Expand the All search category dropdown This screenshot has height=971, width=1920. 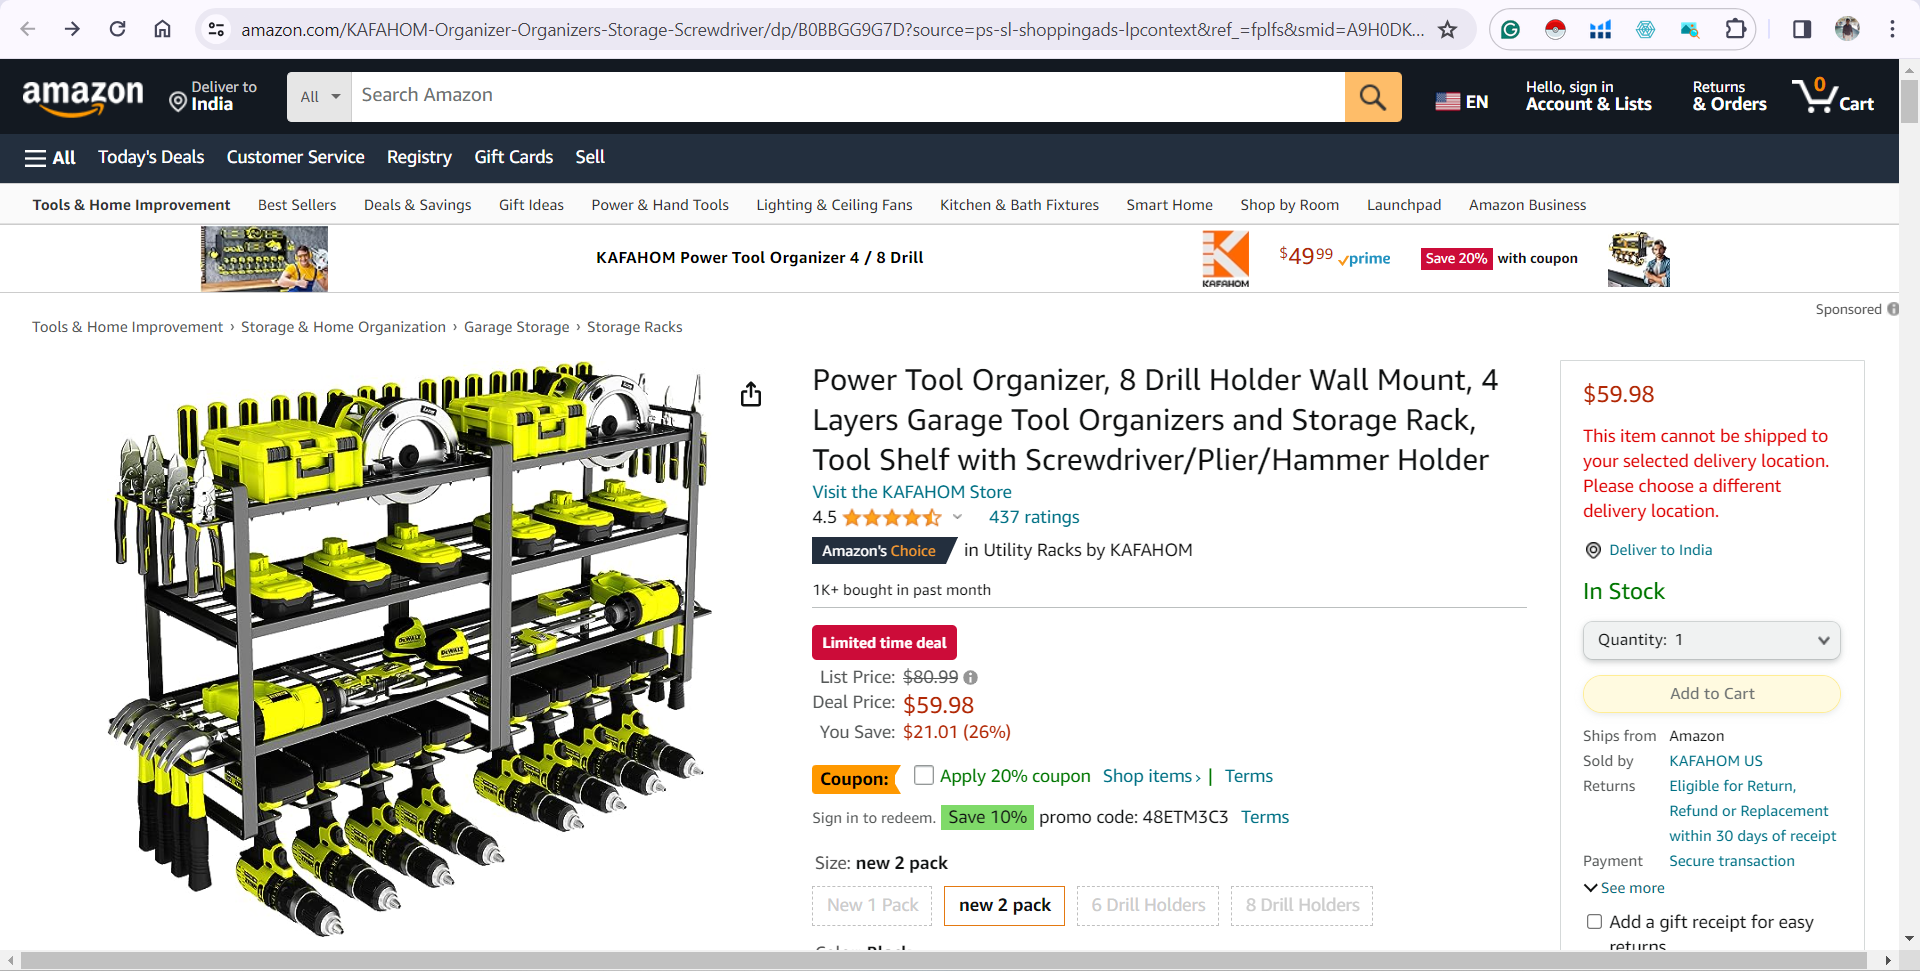[319, 97]
